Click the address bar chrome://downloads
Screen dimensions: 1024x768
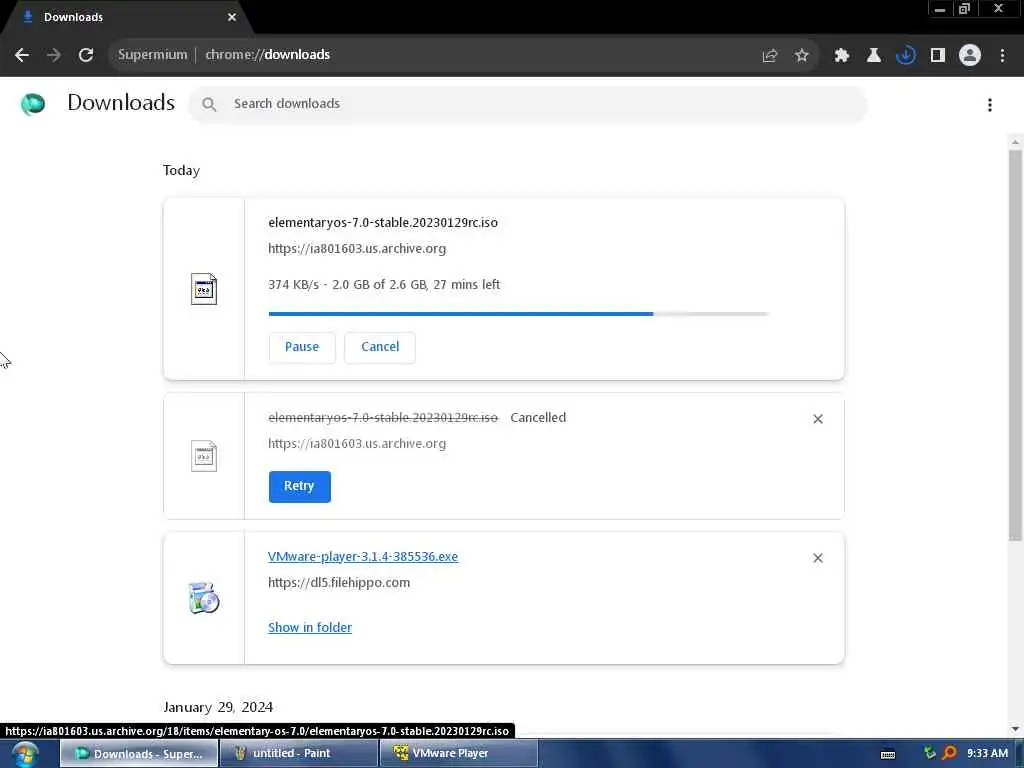point(267,55)
